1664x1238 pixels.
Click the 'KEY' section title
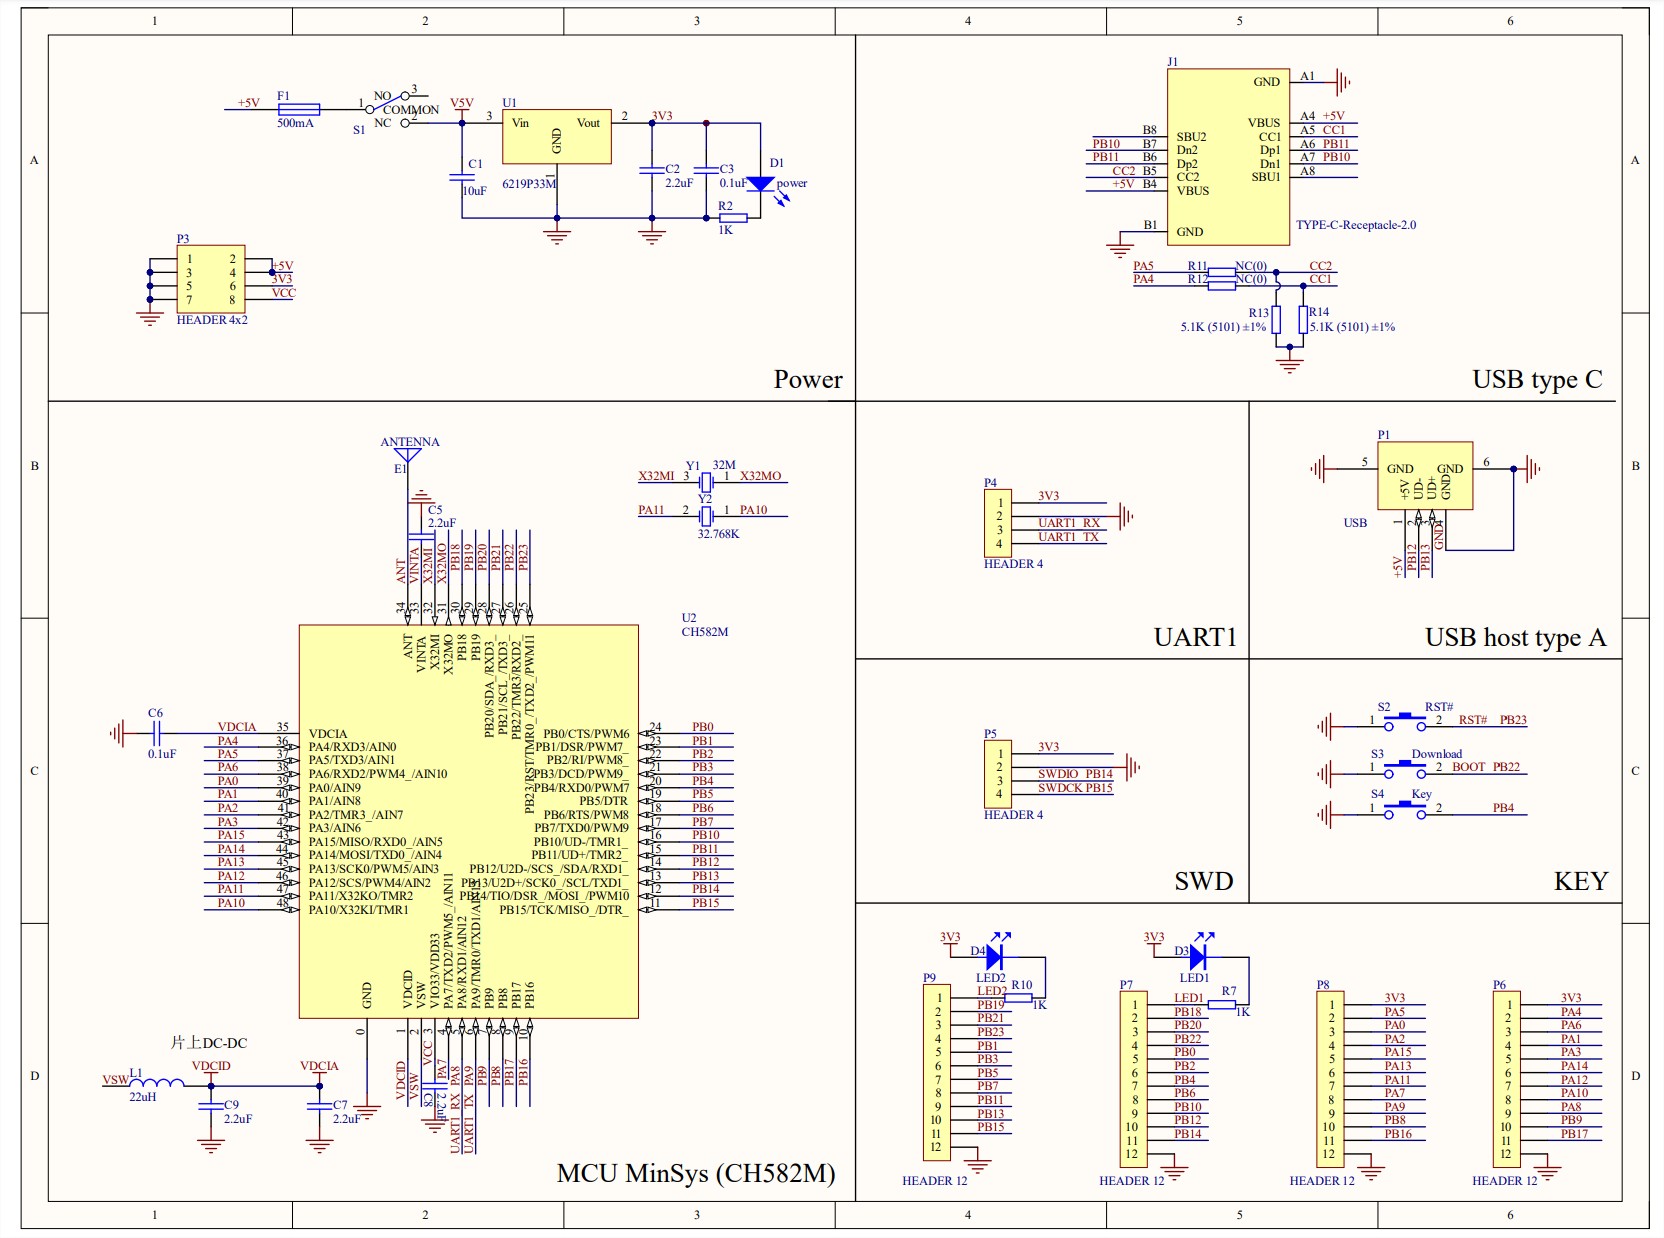[x=1581, y=881]
